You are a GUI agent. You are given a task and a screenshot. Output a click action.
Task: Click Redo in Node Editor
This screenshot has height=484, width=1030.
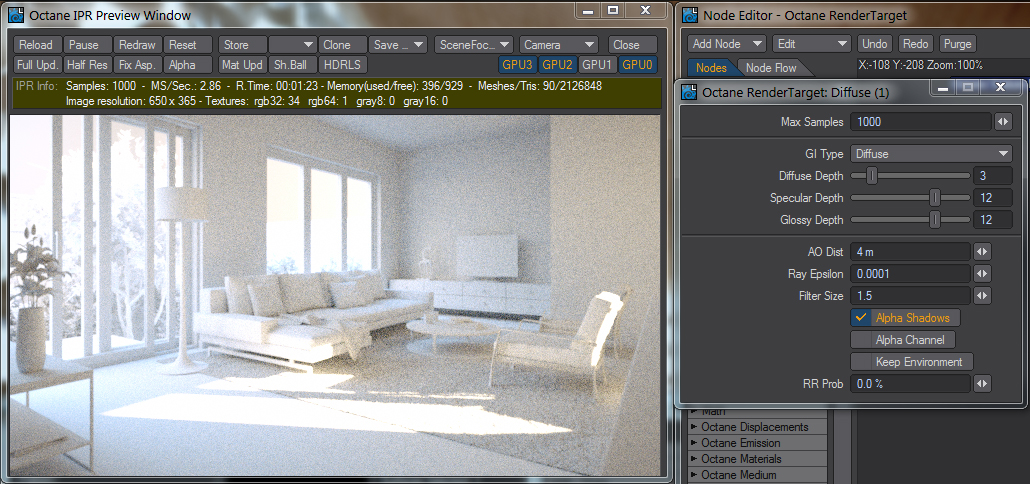click(916, 44)
